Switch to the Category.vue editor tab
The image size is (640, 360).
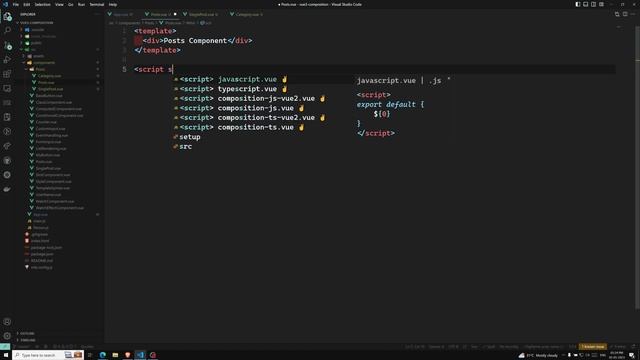tap(247, 14)
